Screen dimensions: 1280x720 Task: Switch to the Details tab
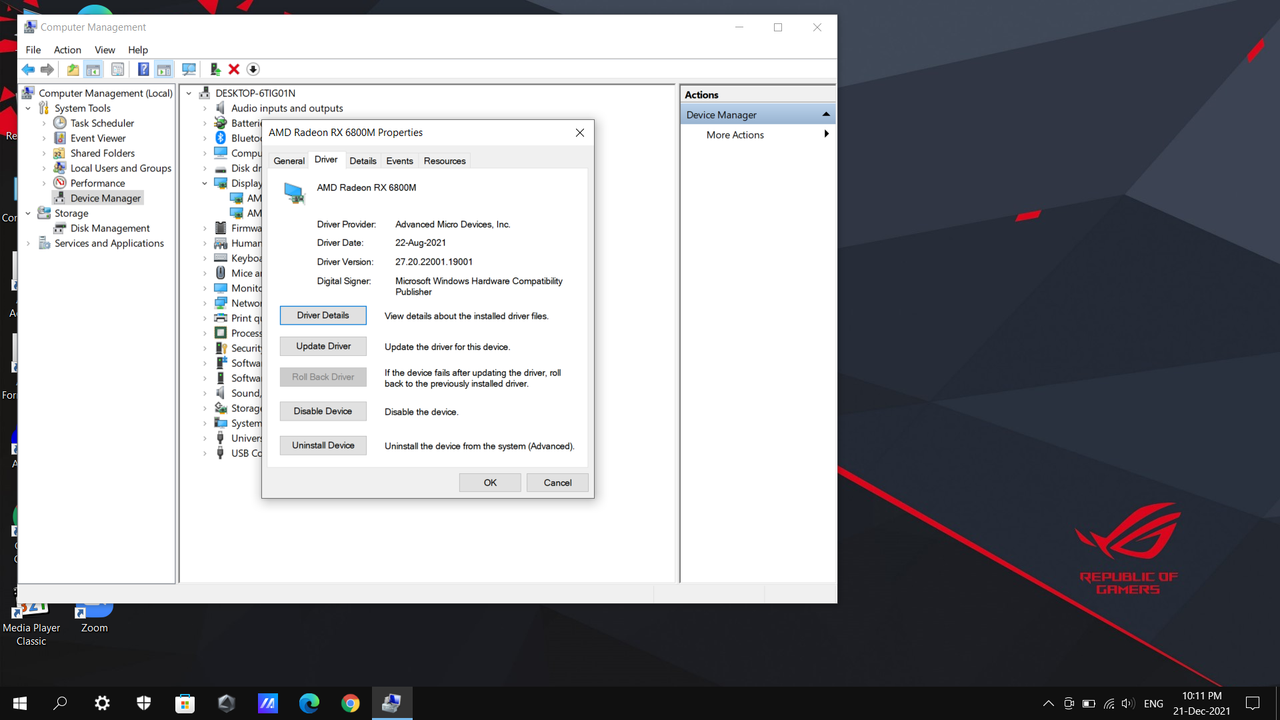click(x=363, y=161)
